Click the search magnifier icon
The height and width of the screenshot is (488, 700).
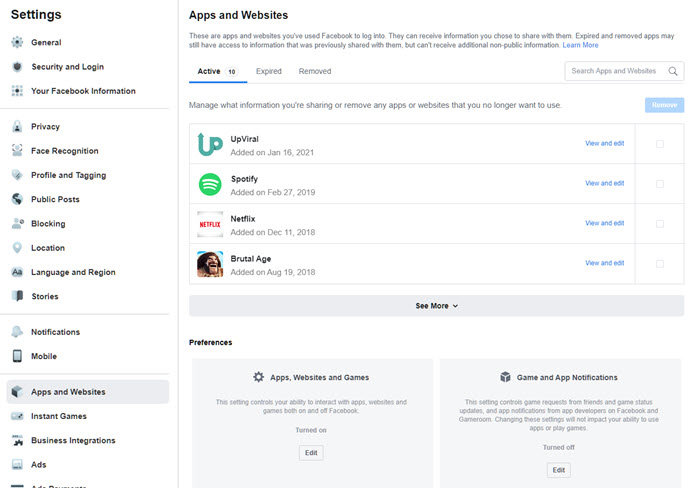point(673,71)
